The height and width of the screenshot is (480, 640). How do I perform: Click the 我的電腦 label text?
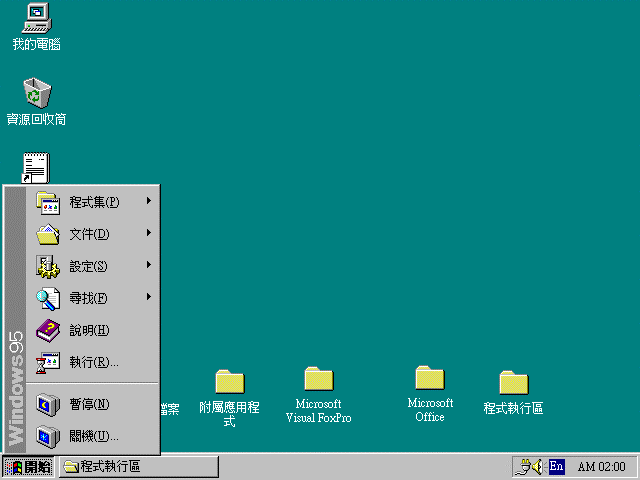37,44
